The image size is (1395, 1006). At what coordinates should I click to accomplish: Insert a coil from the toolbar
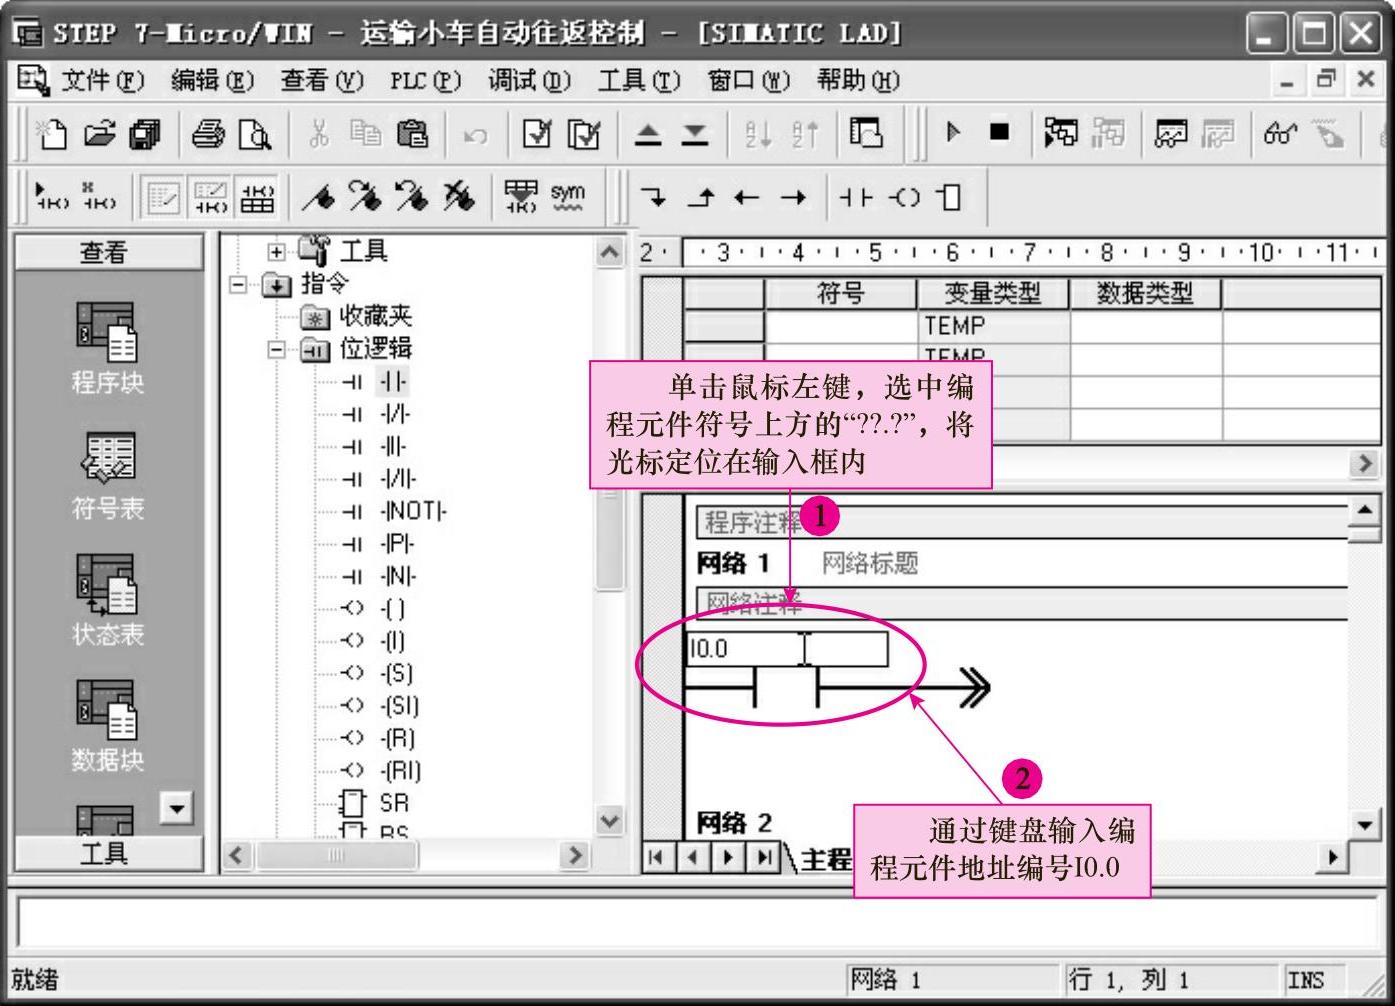click(x=904, y=197)
